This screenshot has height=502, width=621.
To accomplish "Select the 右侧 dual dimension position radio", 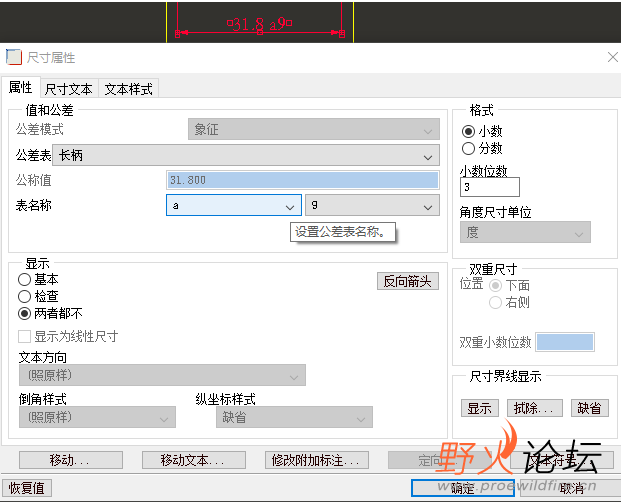I will [x=495, y=302].
